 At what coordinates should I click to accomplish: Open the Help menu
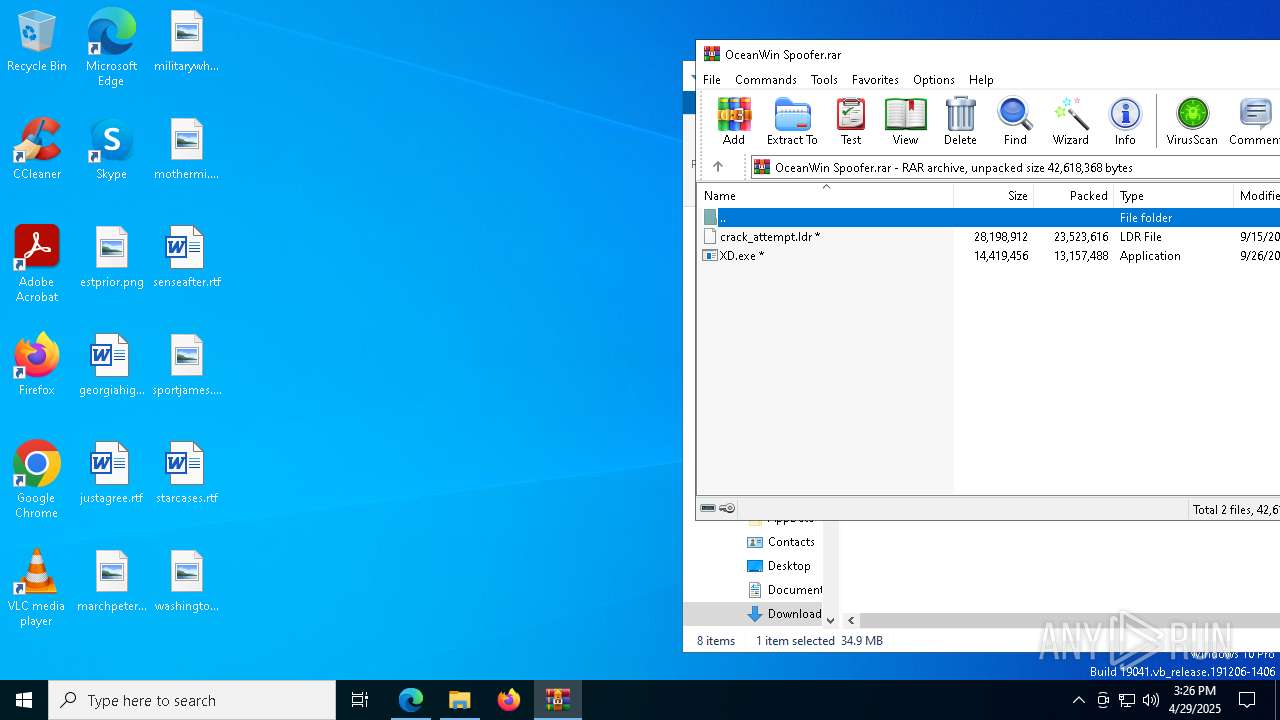point(981,79)
